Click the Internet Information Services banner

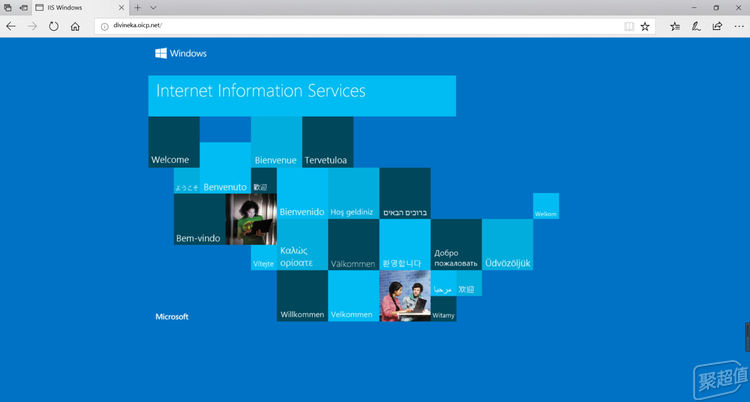[x=302, y=95]
